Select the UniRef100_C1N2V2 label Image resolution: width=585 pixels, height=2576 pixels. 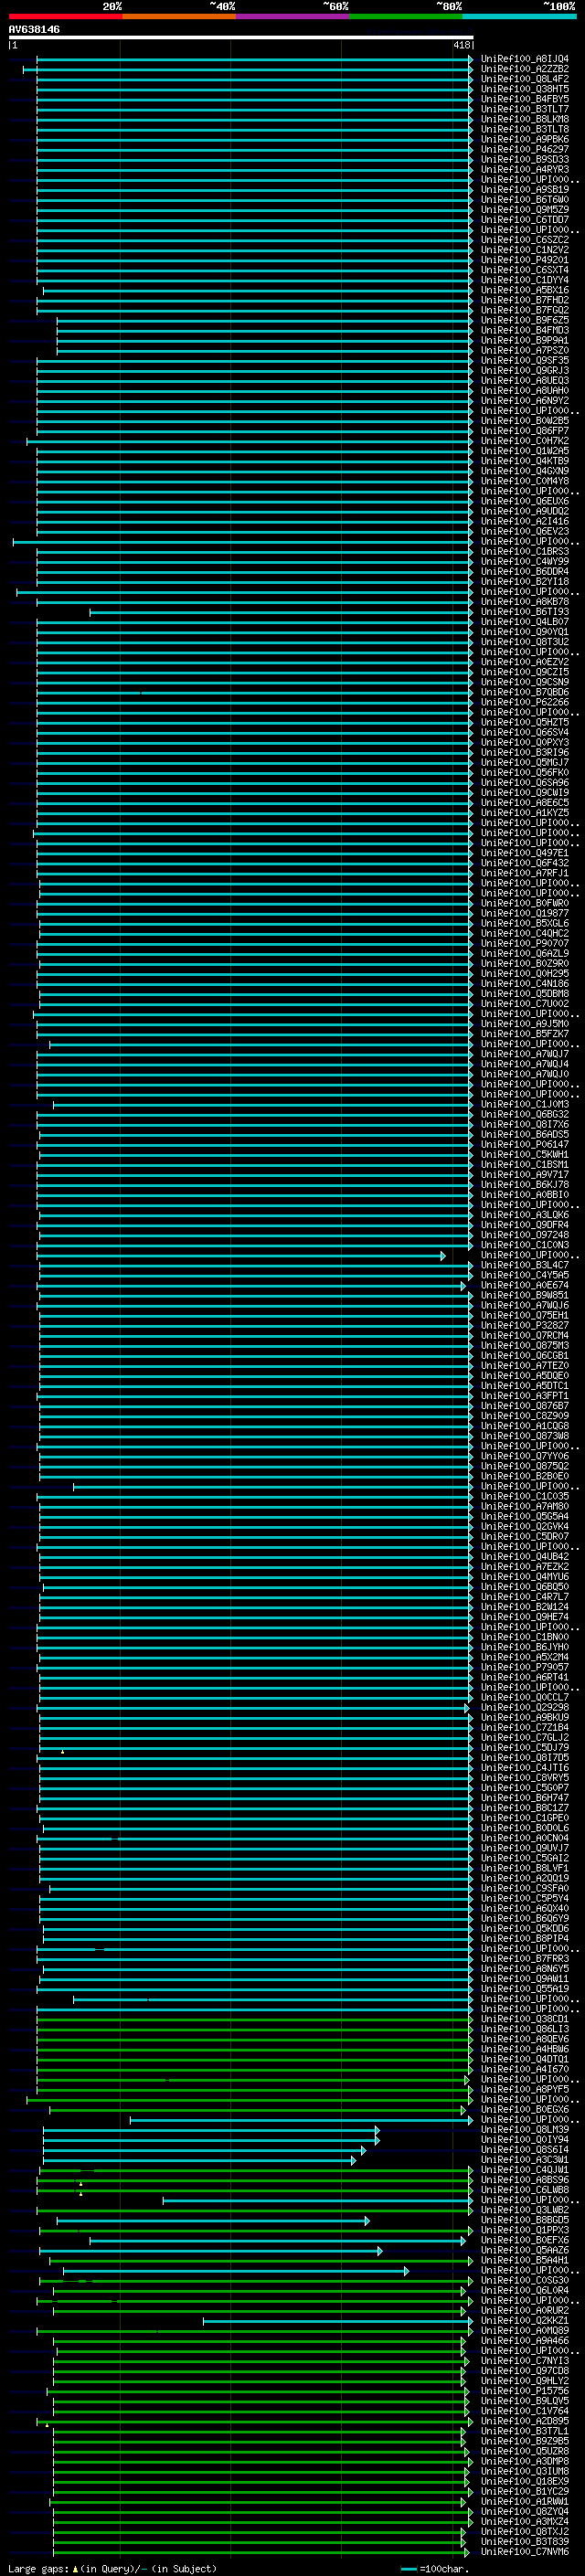tap(524, 250)
